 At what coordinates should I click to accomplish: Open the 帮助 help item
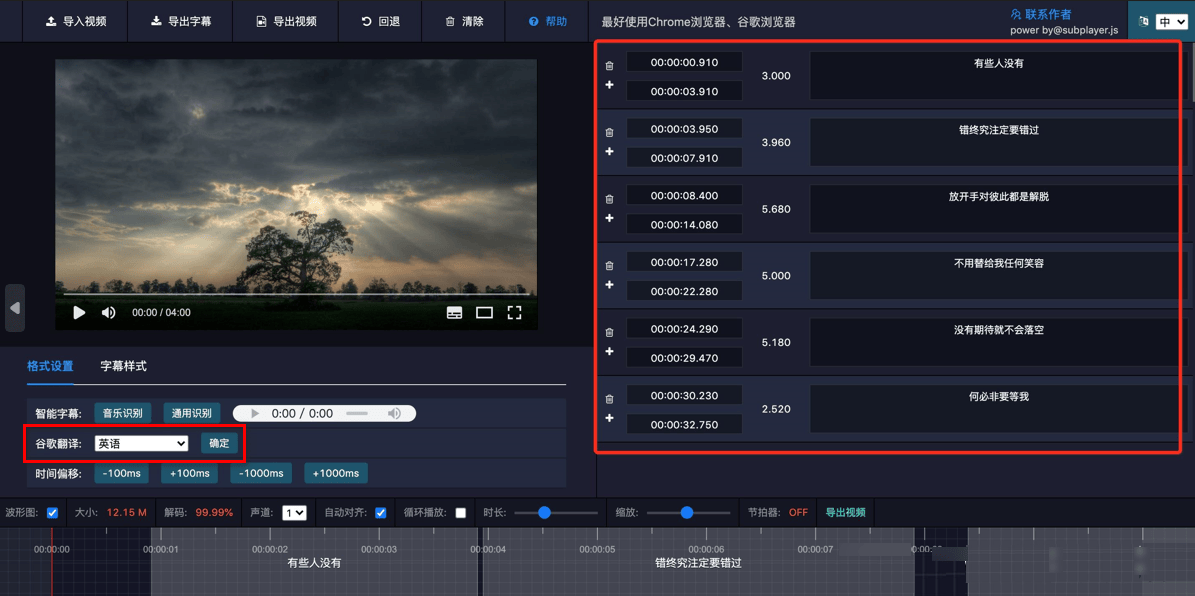pos(547,21)
